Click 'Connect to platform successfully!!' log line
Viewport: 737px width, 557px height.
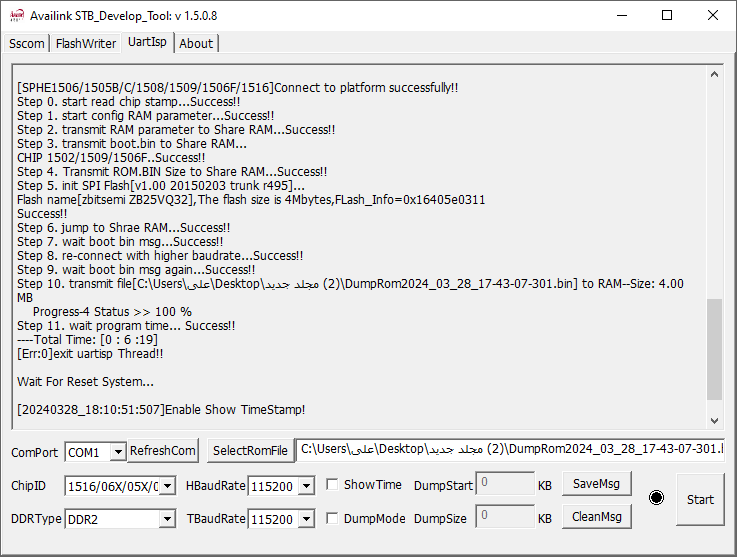(238, 87)
